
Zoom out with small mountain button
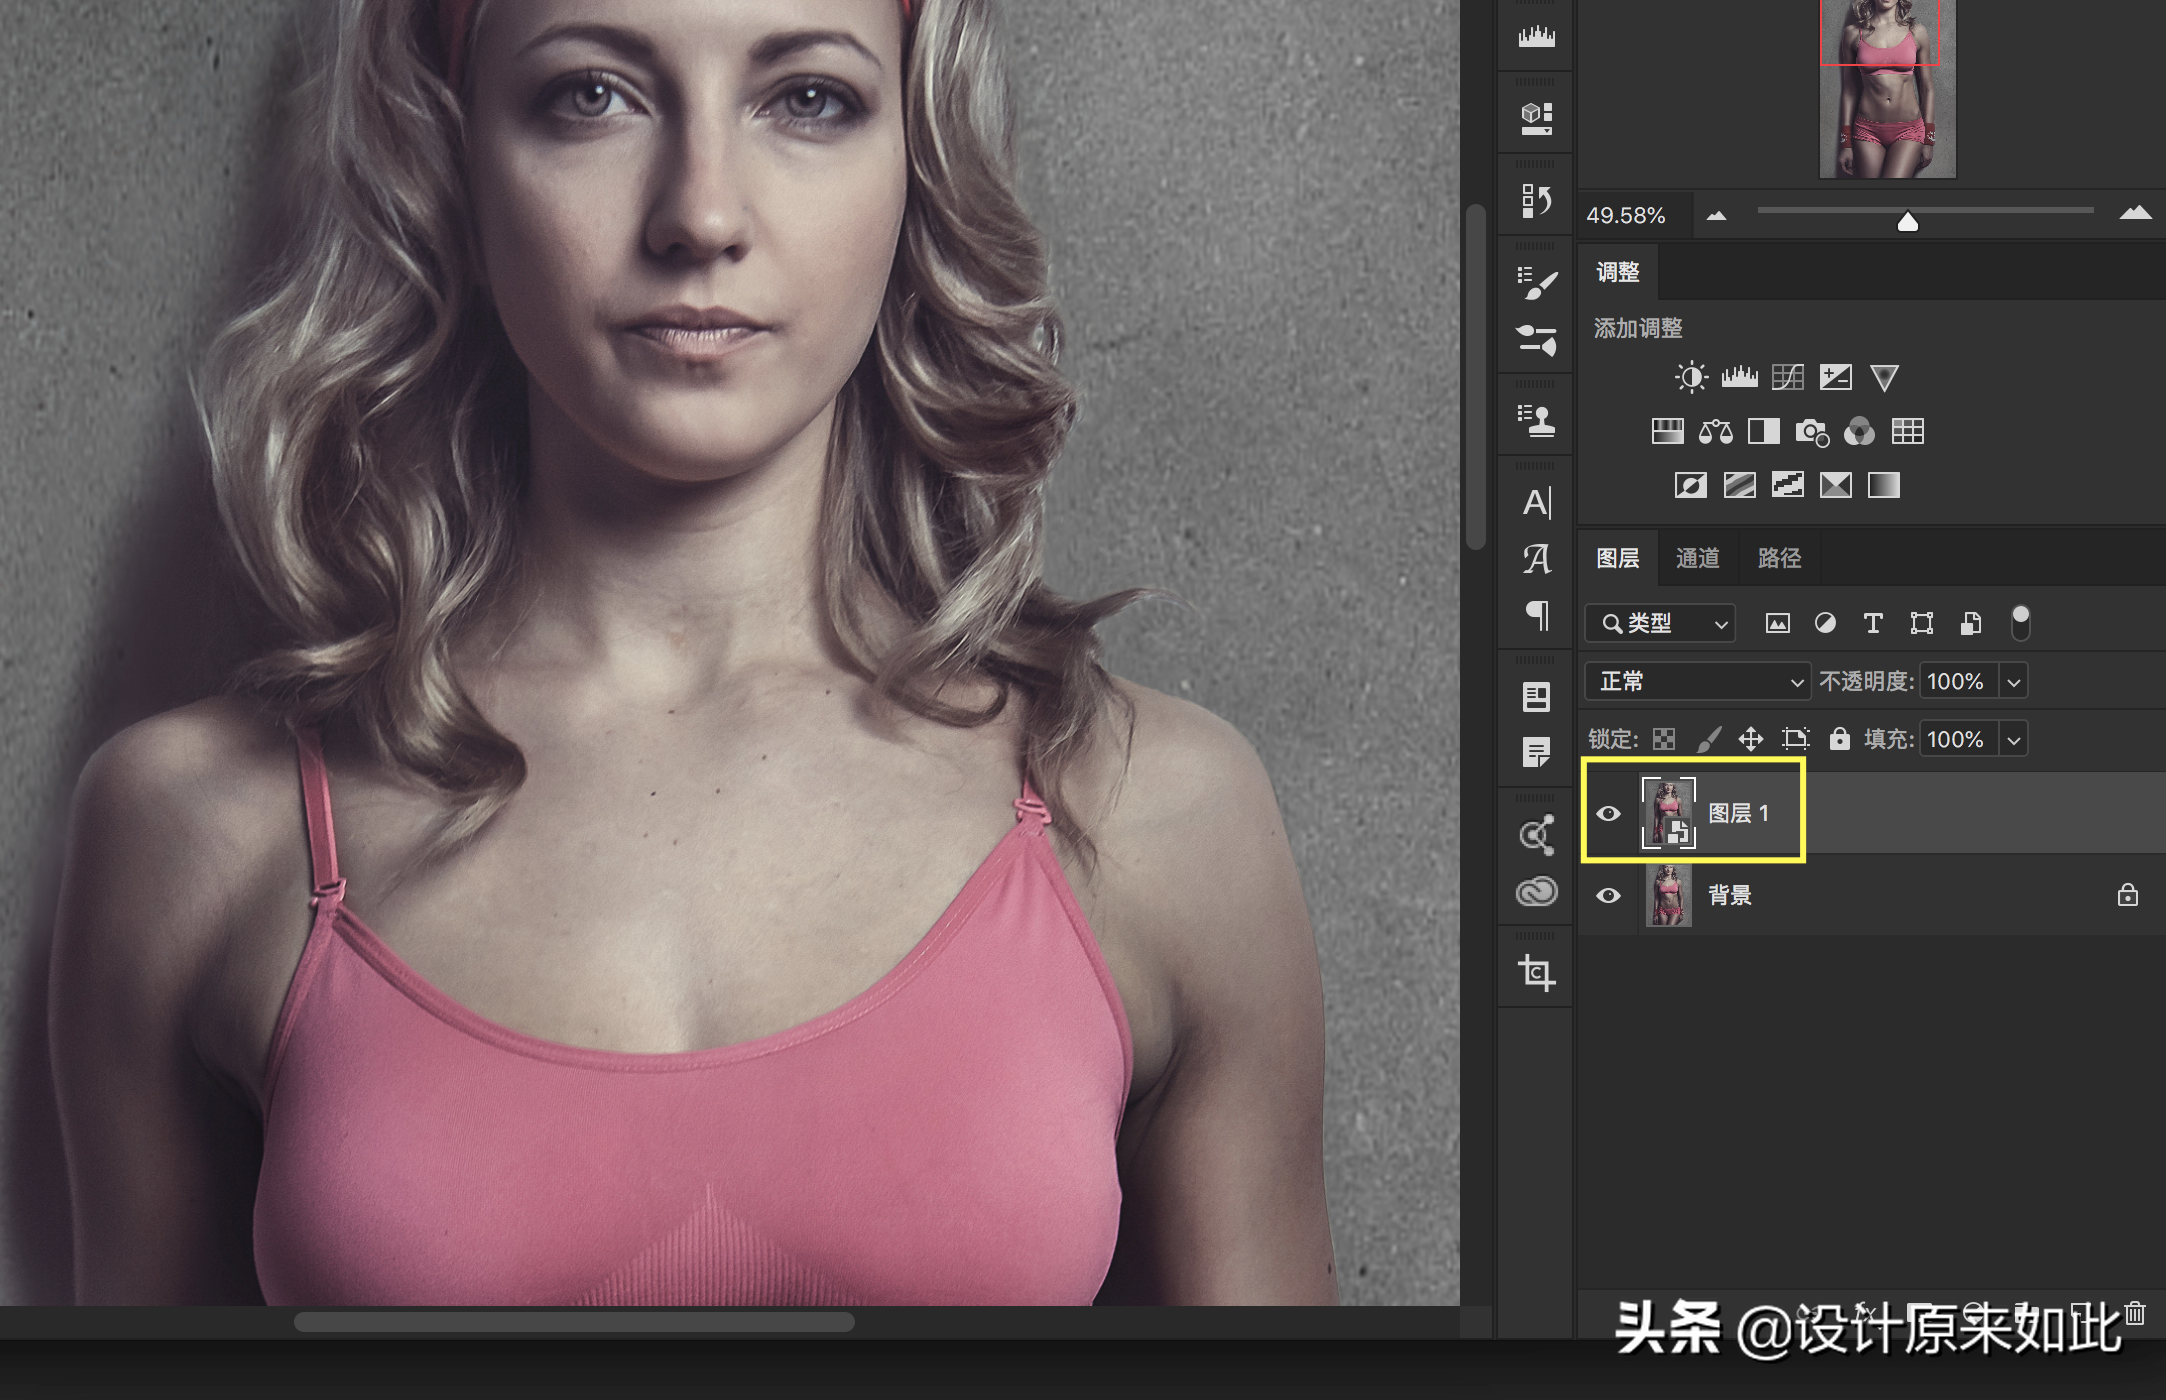pos(1716,215)
